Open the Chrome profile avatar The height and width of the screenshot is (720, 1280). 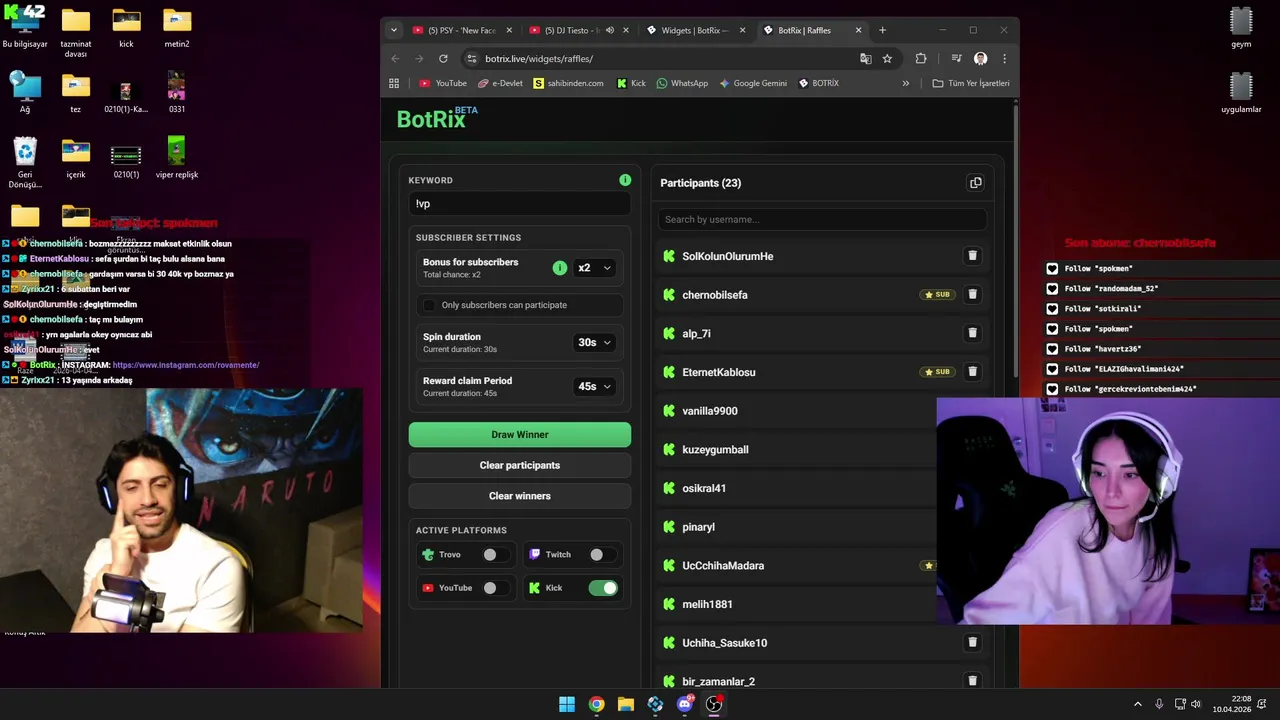(x=980, y=59)
